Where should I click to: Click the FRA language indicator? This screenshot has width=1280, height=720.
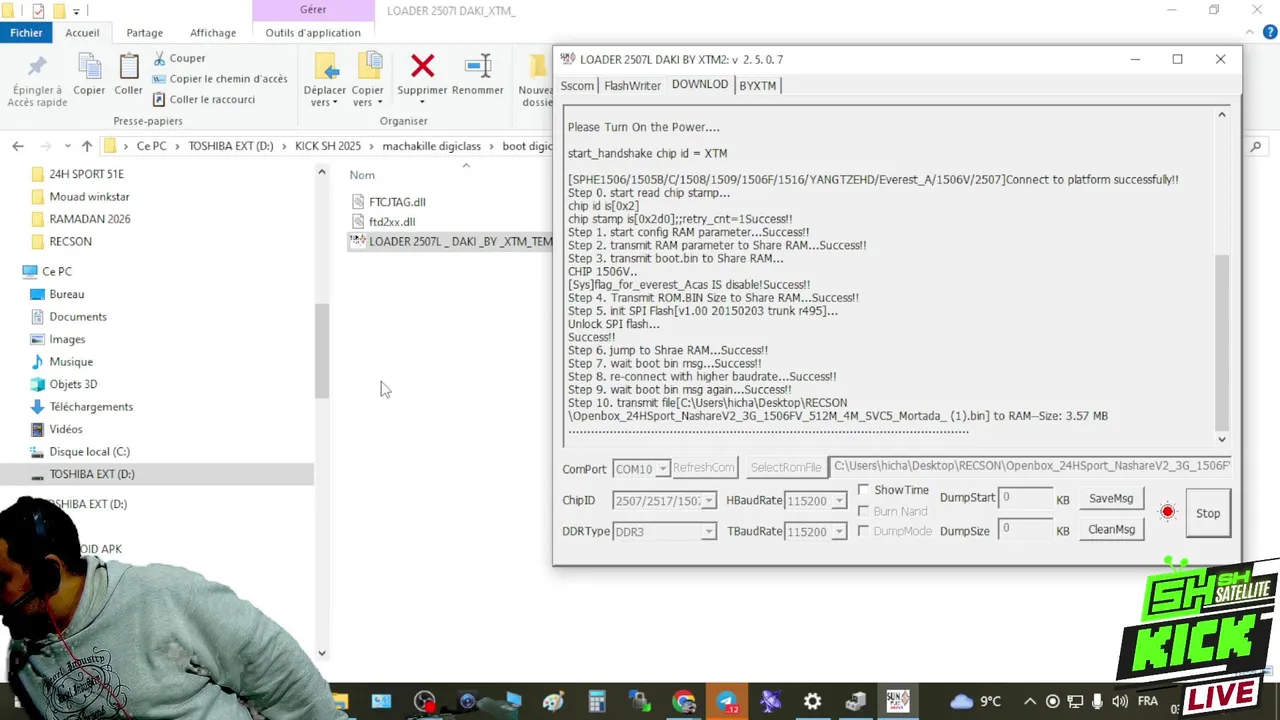click(x=1148, y=701)
